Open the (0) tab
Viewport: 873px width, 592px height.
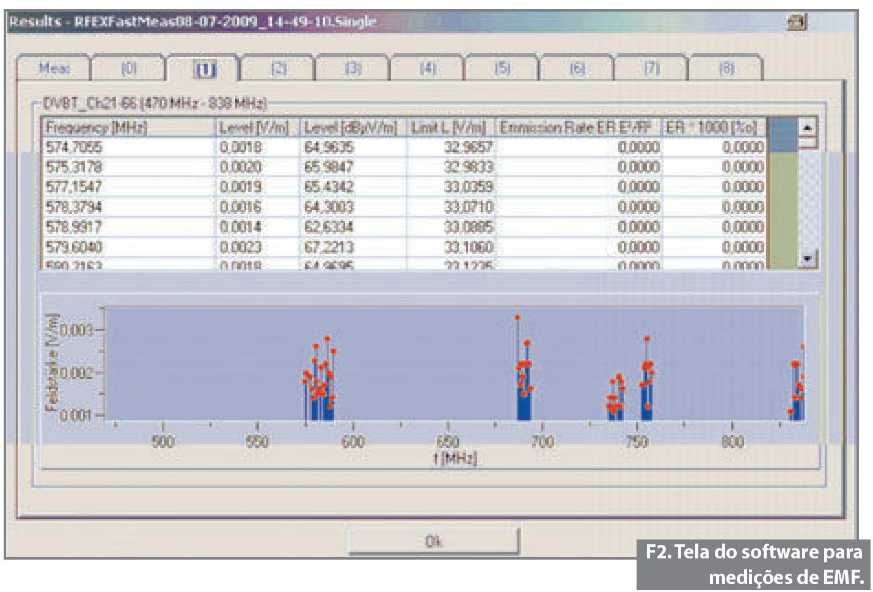tap(128, 68)
